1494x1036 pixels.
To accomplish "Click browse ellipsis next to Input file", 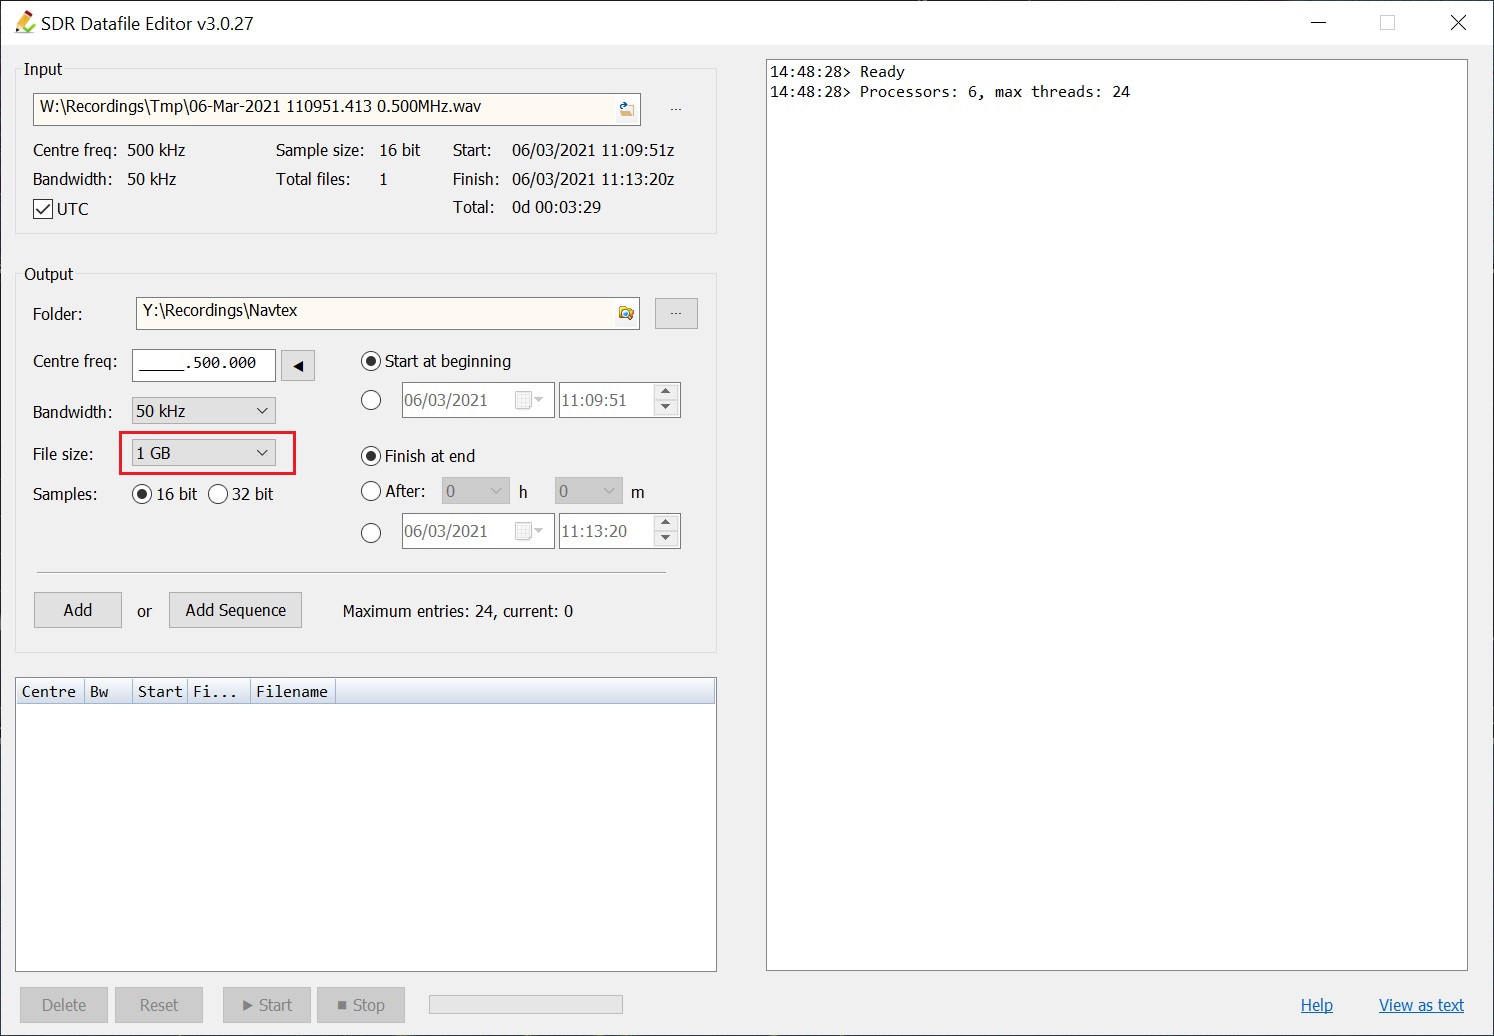I will 676,109.
